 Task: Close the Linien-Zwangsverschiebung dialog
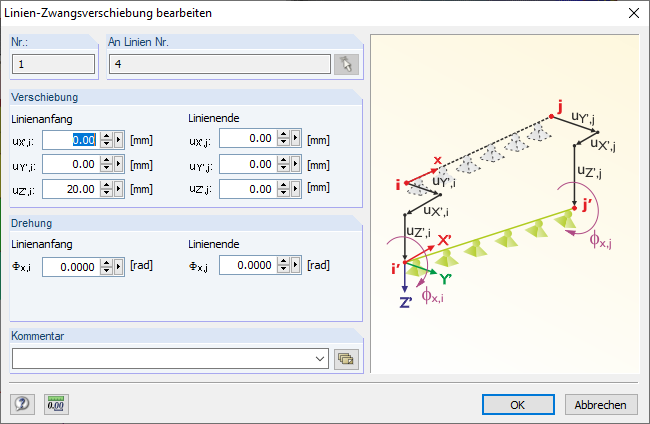coord(634,13)
